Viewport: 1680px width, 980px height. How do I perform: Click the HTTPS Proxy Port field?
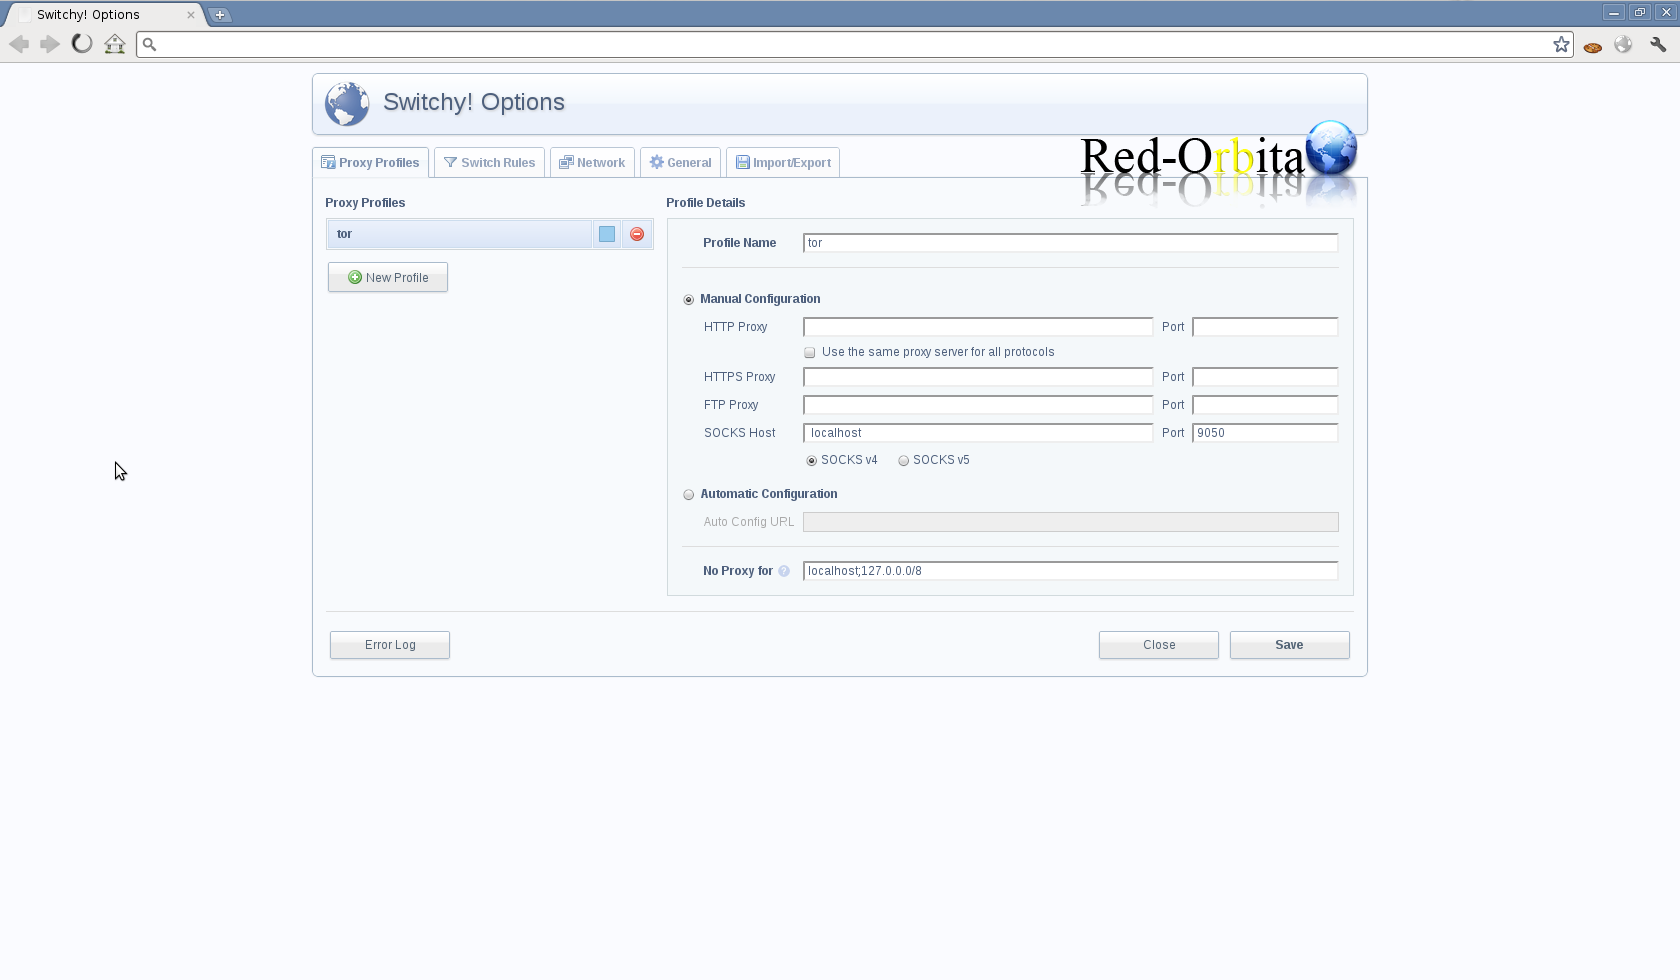pyautogui.click(x=1265, y=377)
